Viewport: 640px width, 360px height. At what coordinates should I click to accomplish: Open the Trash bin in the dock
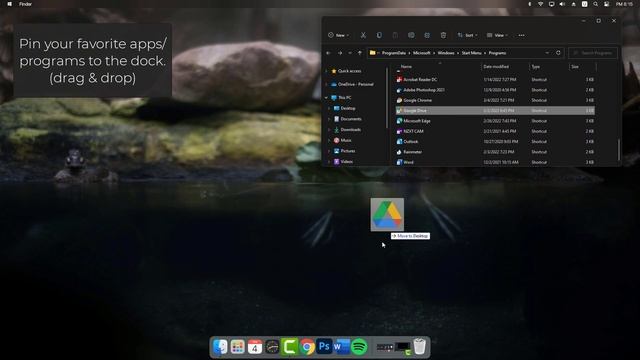[x=420, y=347]
